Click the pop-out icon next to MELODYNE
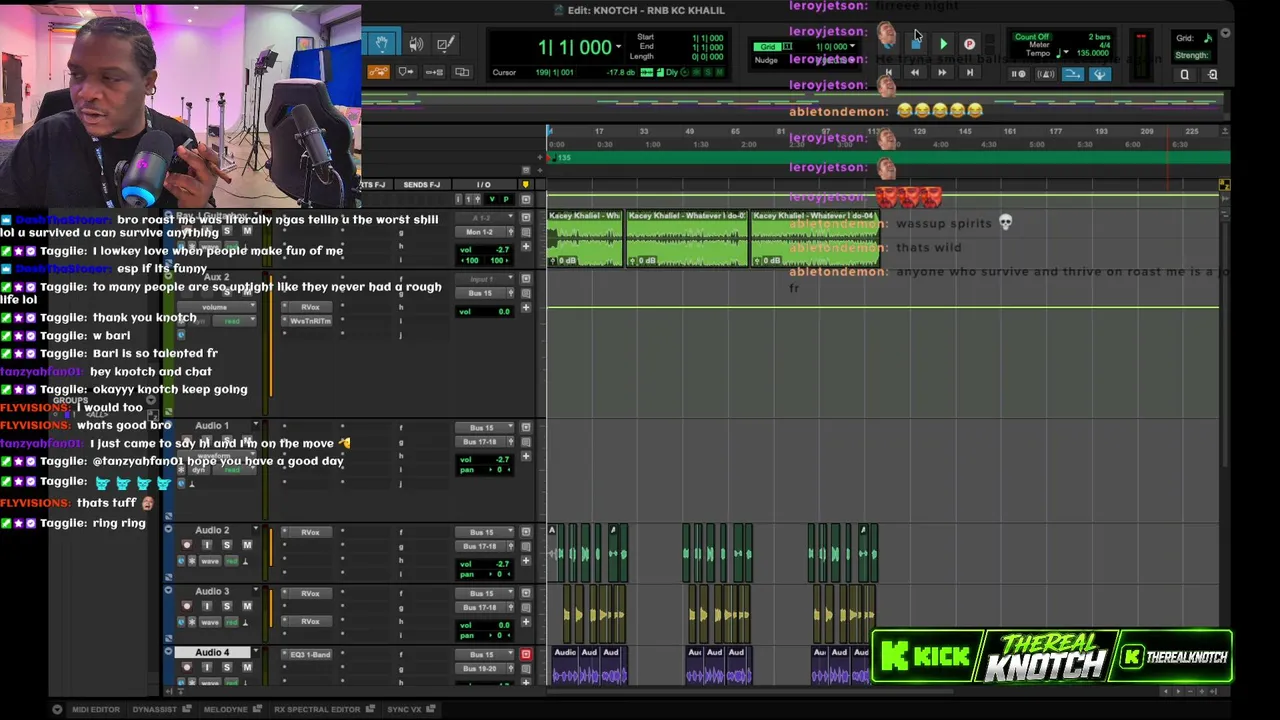 pos(257,709)
